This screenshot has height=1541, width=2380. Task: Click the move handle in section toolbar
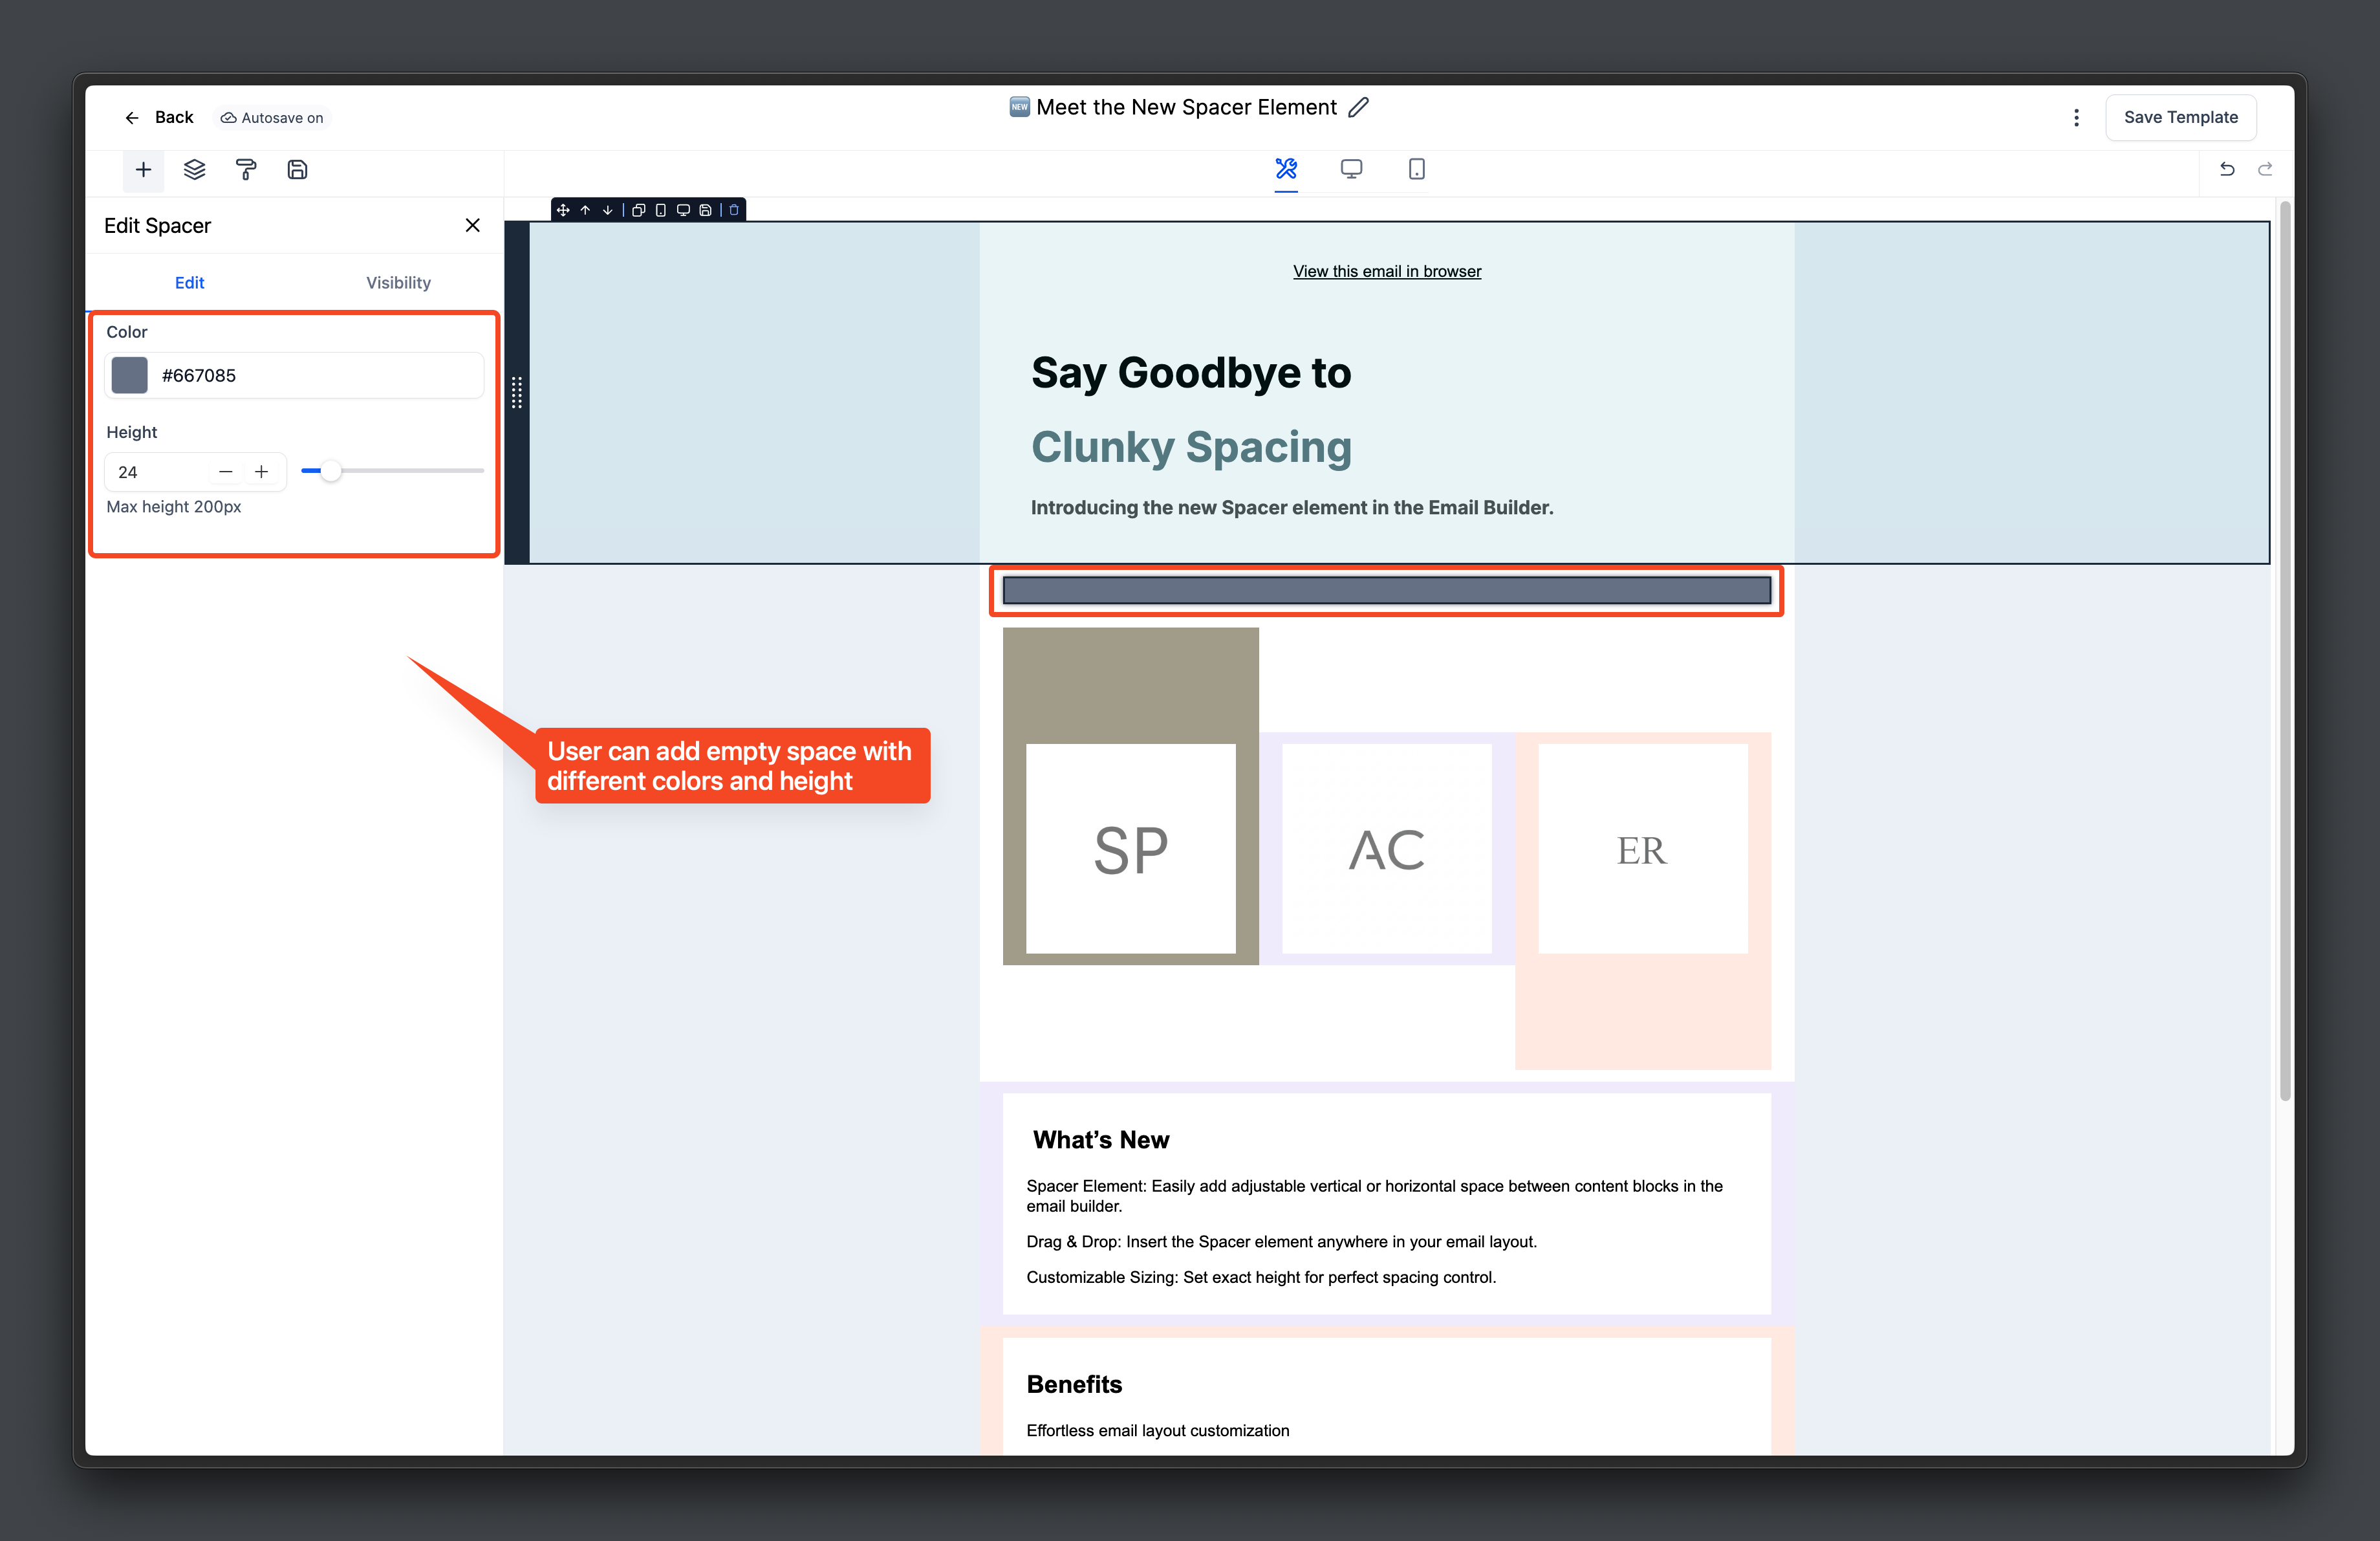click(x=563, y=210)
